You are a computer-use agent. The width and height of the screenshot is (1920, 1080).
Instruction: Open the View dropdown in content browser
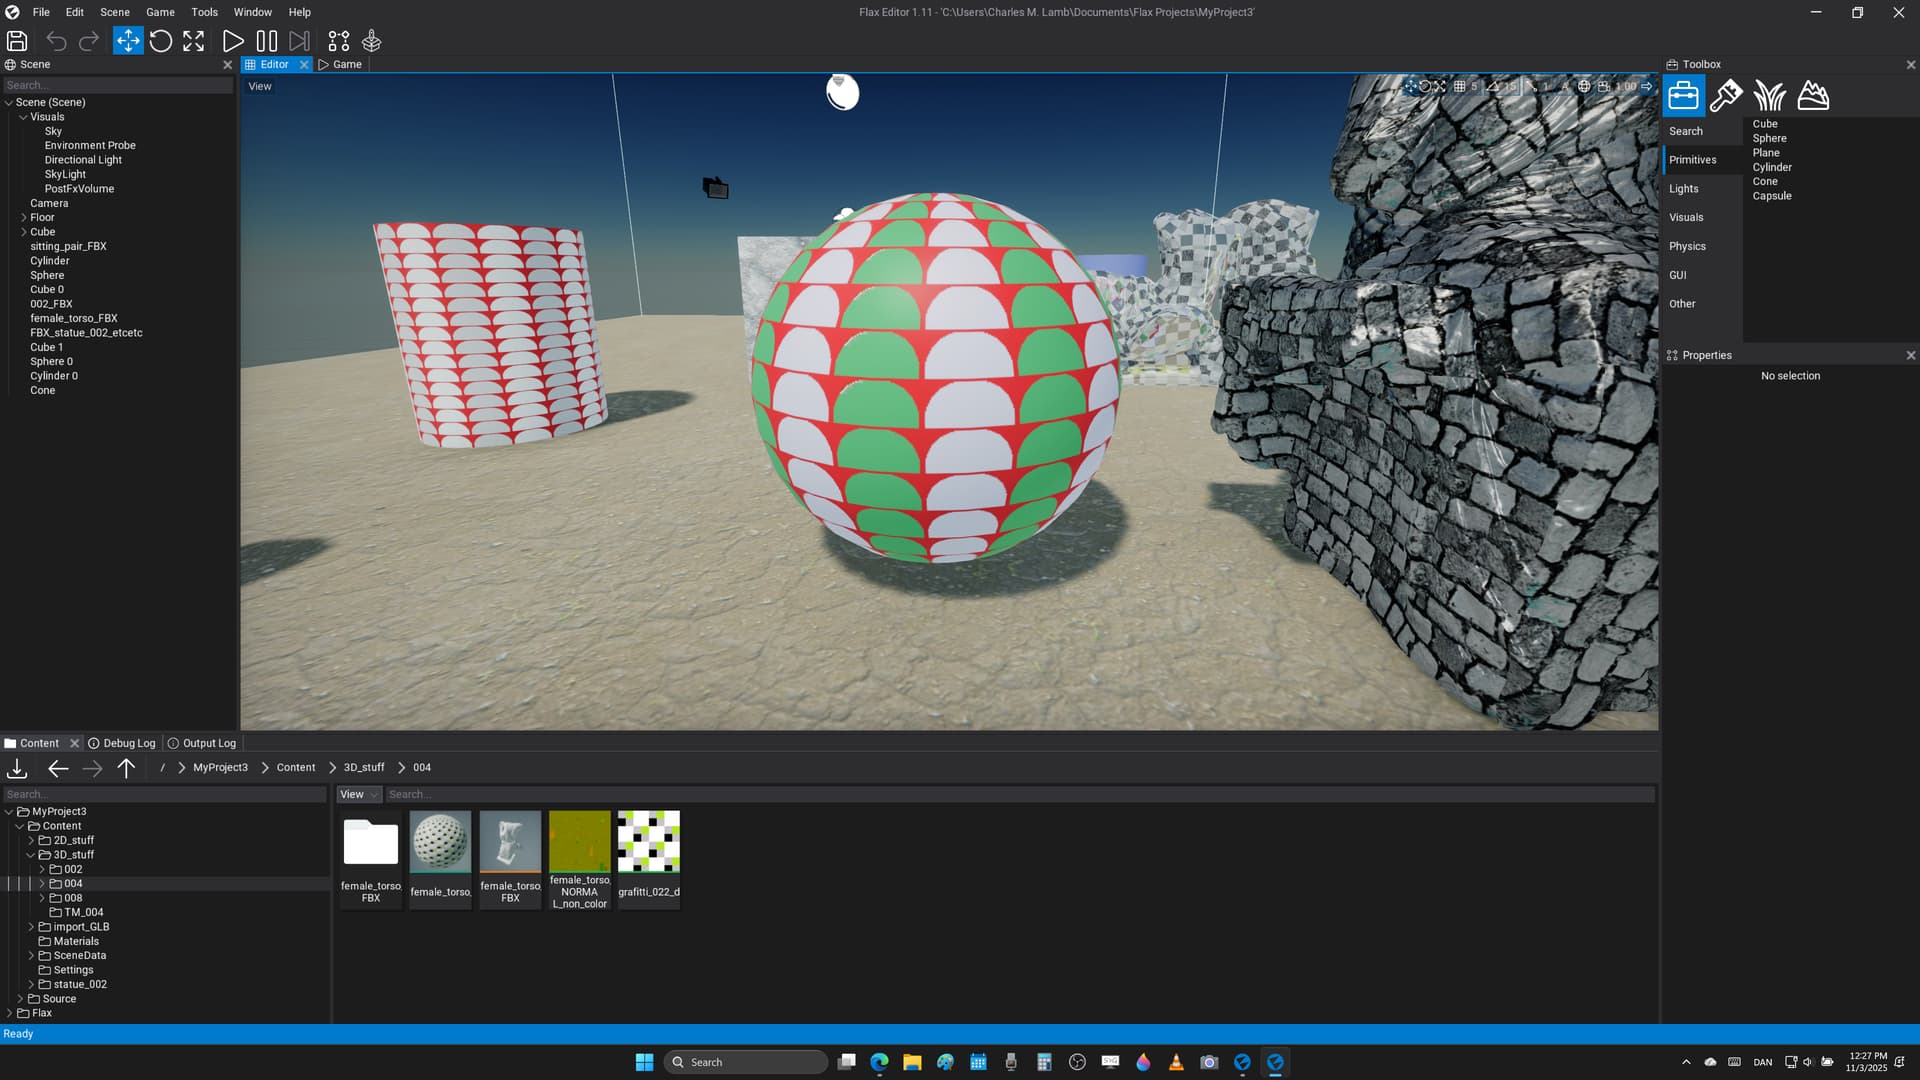tap(358, 794)
